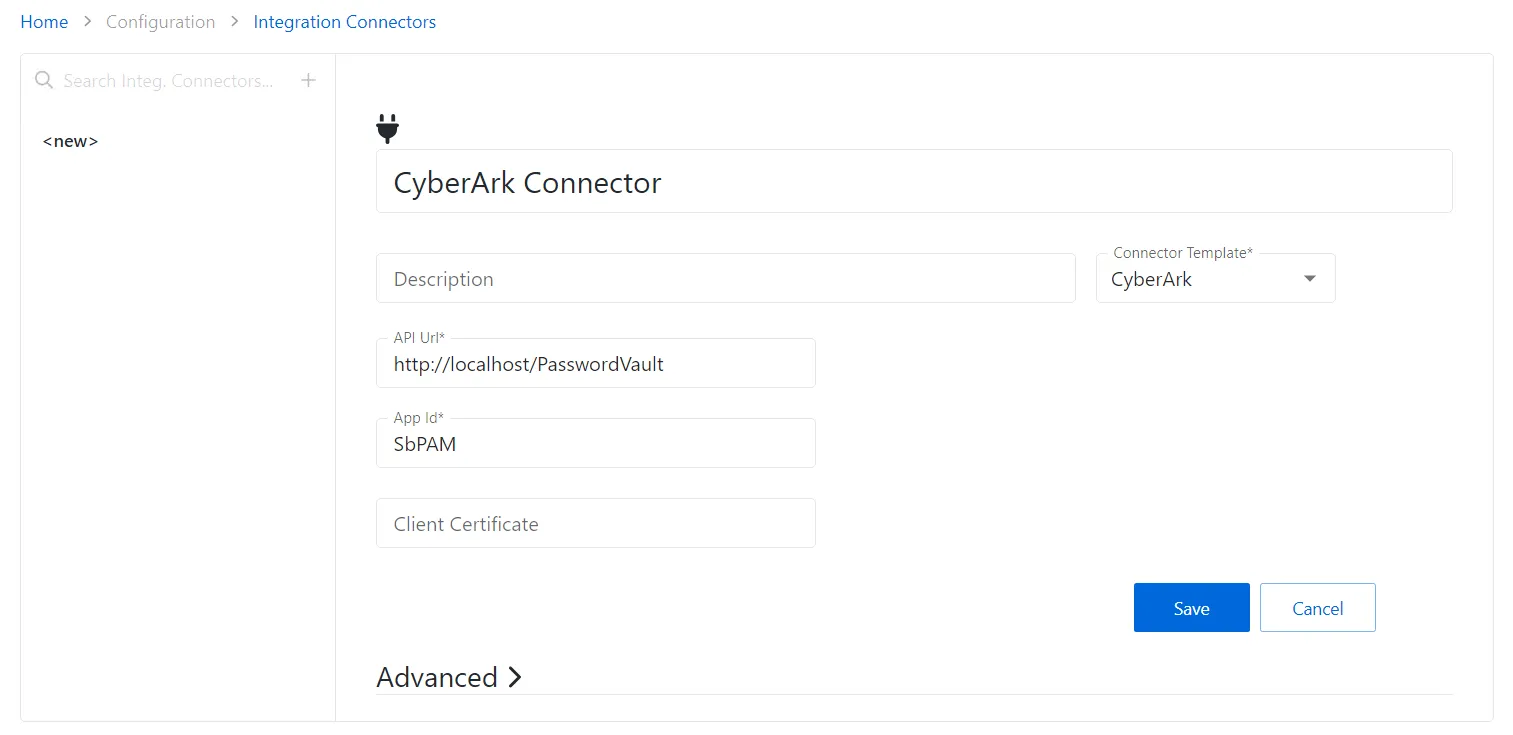Click the Advanced heading text
Screen dimensions: 1513x735
click(437, 677)
